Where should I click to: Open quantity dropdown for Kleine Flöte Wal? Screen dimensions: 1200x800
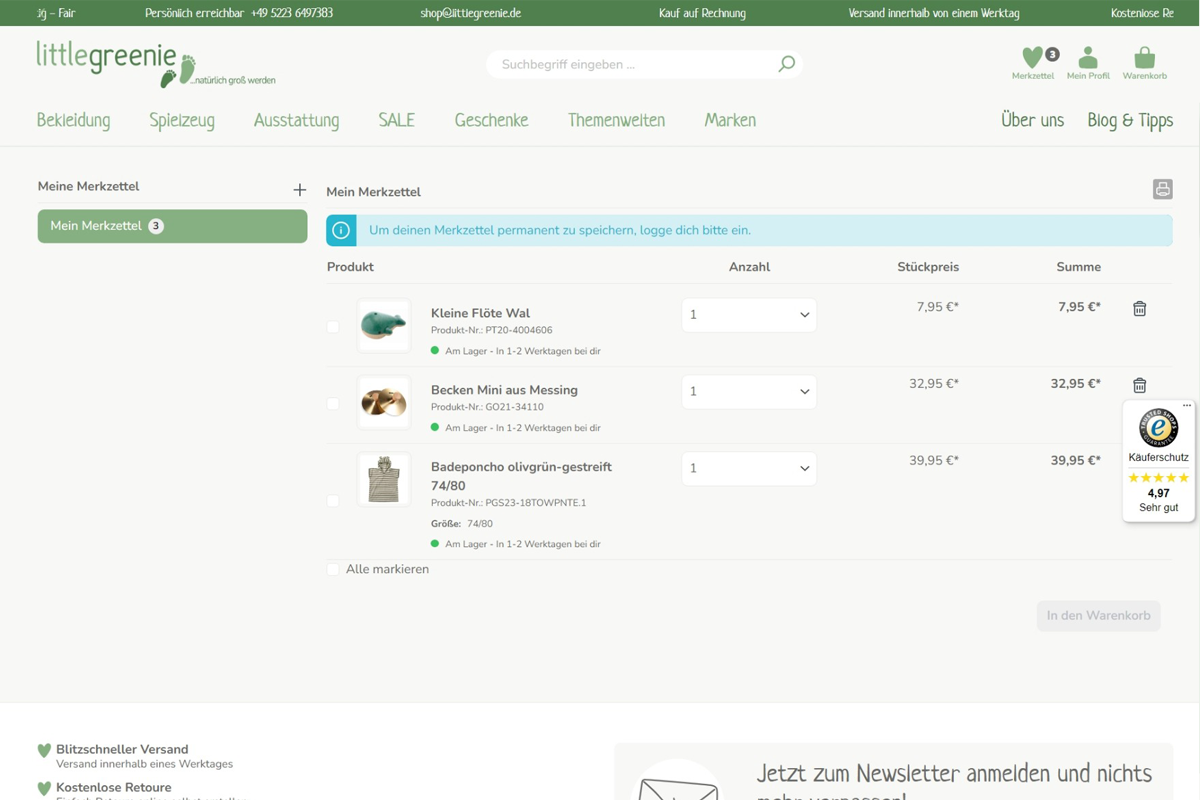749,315
